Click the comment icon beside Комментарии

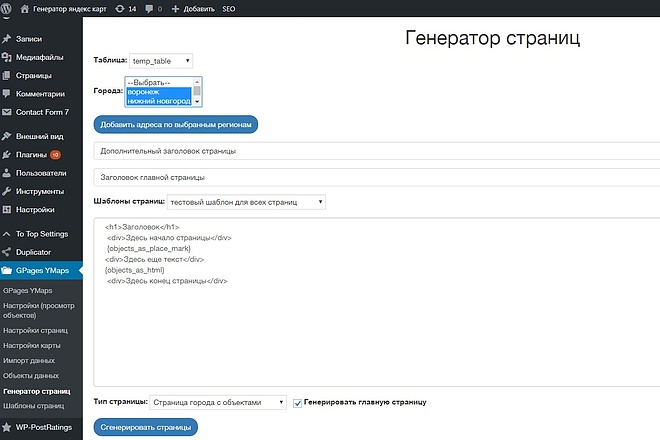pos(6,93)
